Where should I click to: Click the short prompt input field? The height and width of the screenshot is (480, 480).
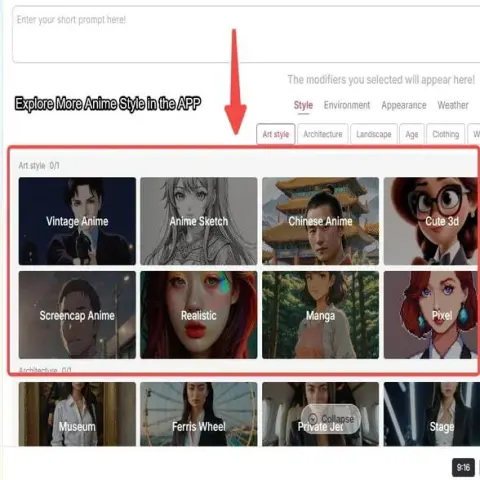click(246, 34)
